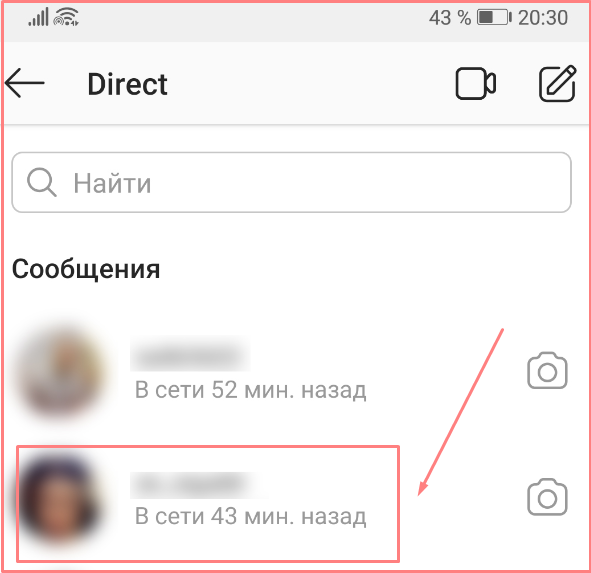
Task: Tap the blurred avatar of first contact
Action: coord(60,372)
